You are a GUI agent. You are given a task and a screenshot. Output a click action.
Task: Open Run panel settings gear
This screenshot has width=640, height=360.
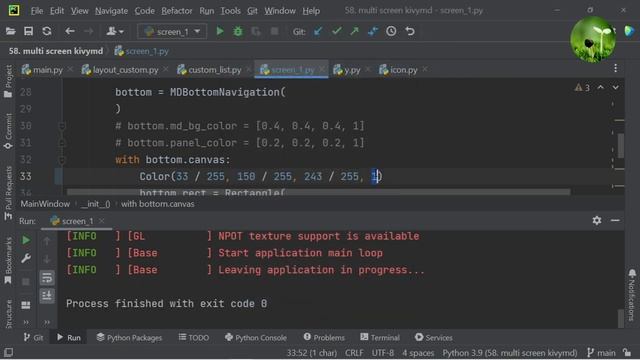tap(597, 220)
